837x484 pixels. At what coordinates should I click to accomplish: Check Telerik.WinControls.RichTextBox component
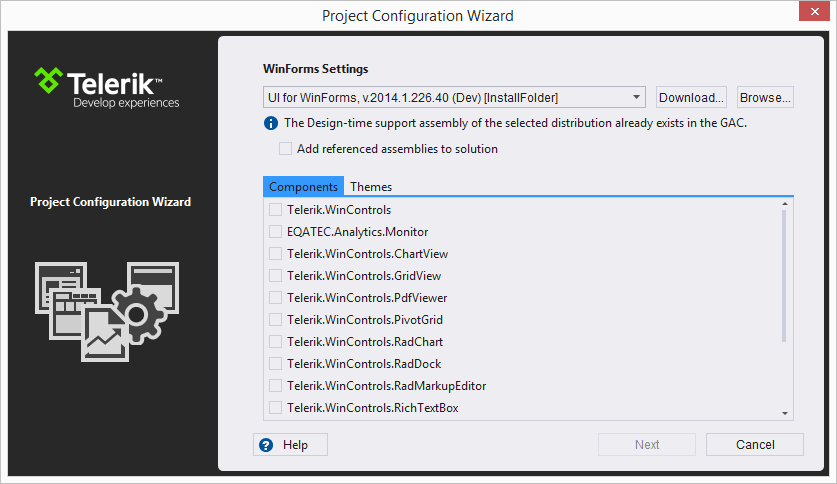(x=275, y=408)
